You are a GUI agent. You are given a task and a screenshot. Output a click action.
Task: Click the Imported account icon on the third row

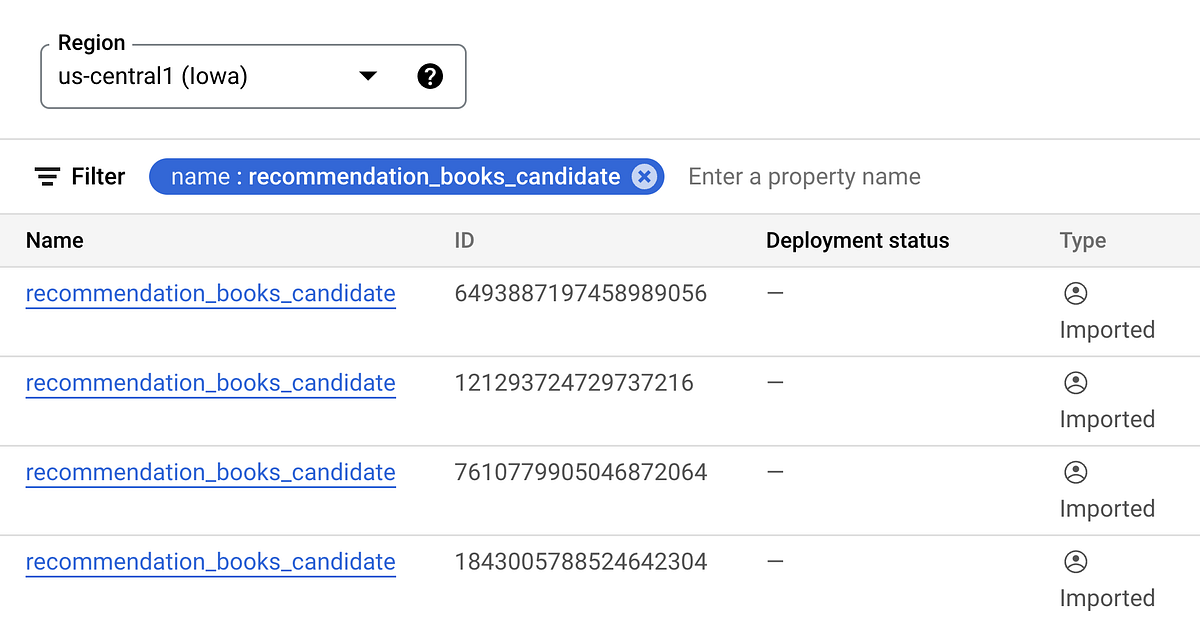tap(1075, 473)
